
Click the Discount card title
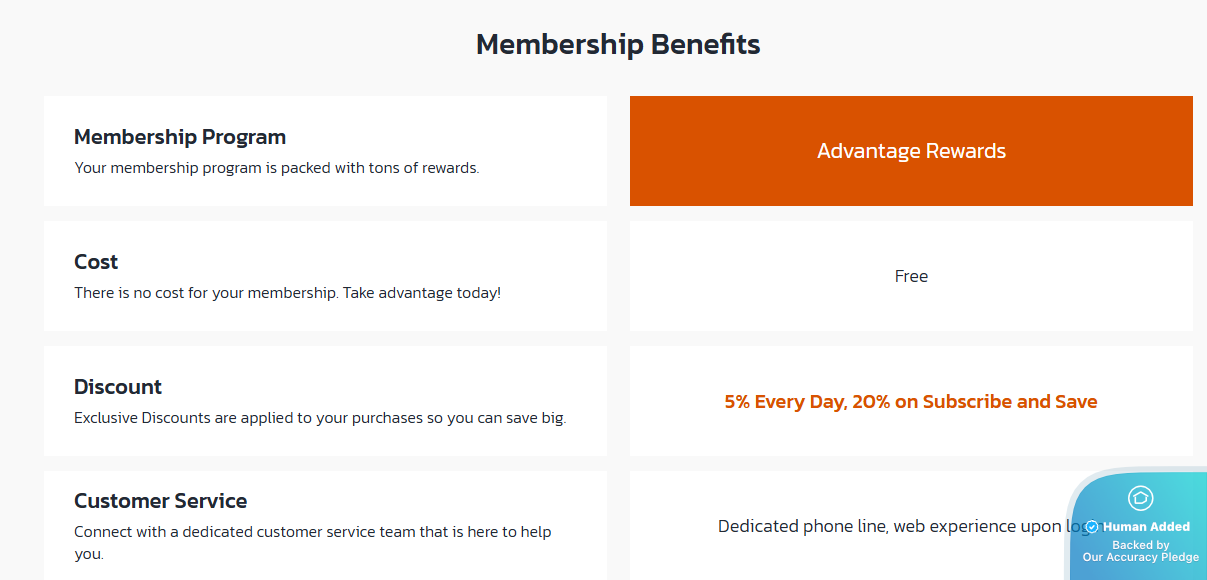(118, 387)
